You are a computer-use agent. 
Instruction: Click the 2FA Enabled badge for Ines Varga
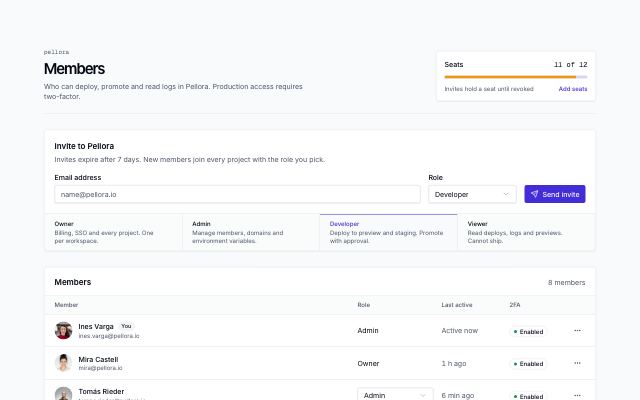point(528,331)
